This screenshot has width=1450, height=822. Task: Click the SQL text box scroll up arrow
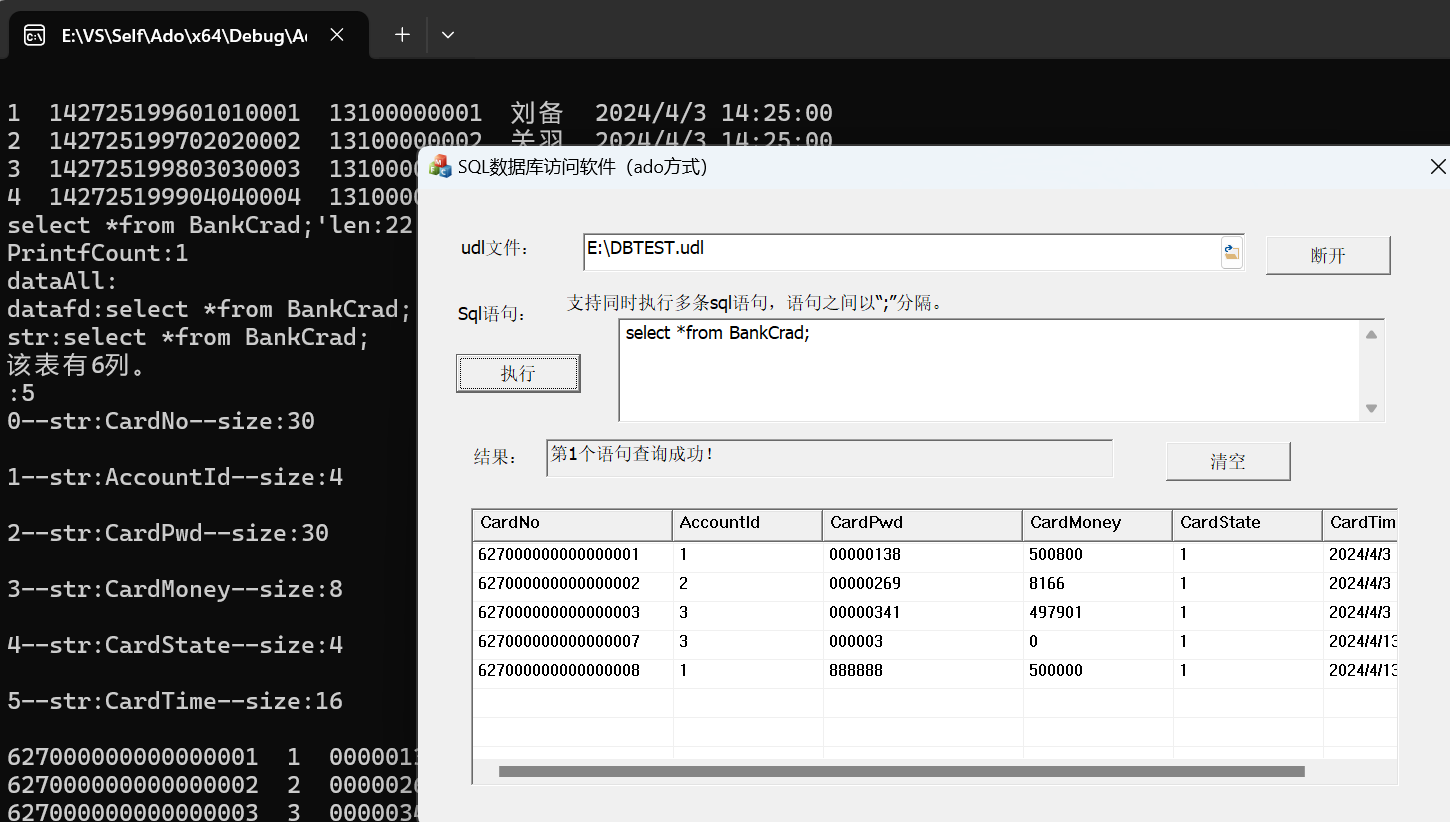pos(1371,335)
